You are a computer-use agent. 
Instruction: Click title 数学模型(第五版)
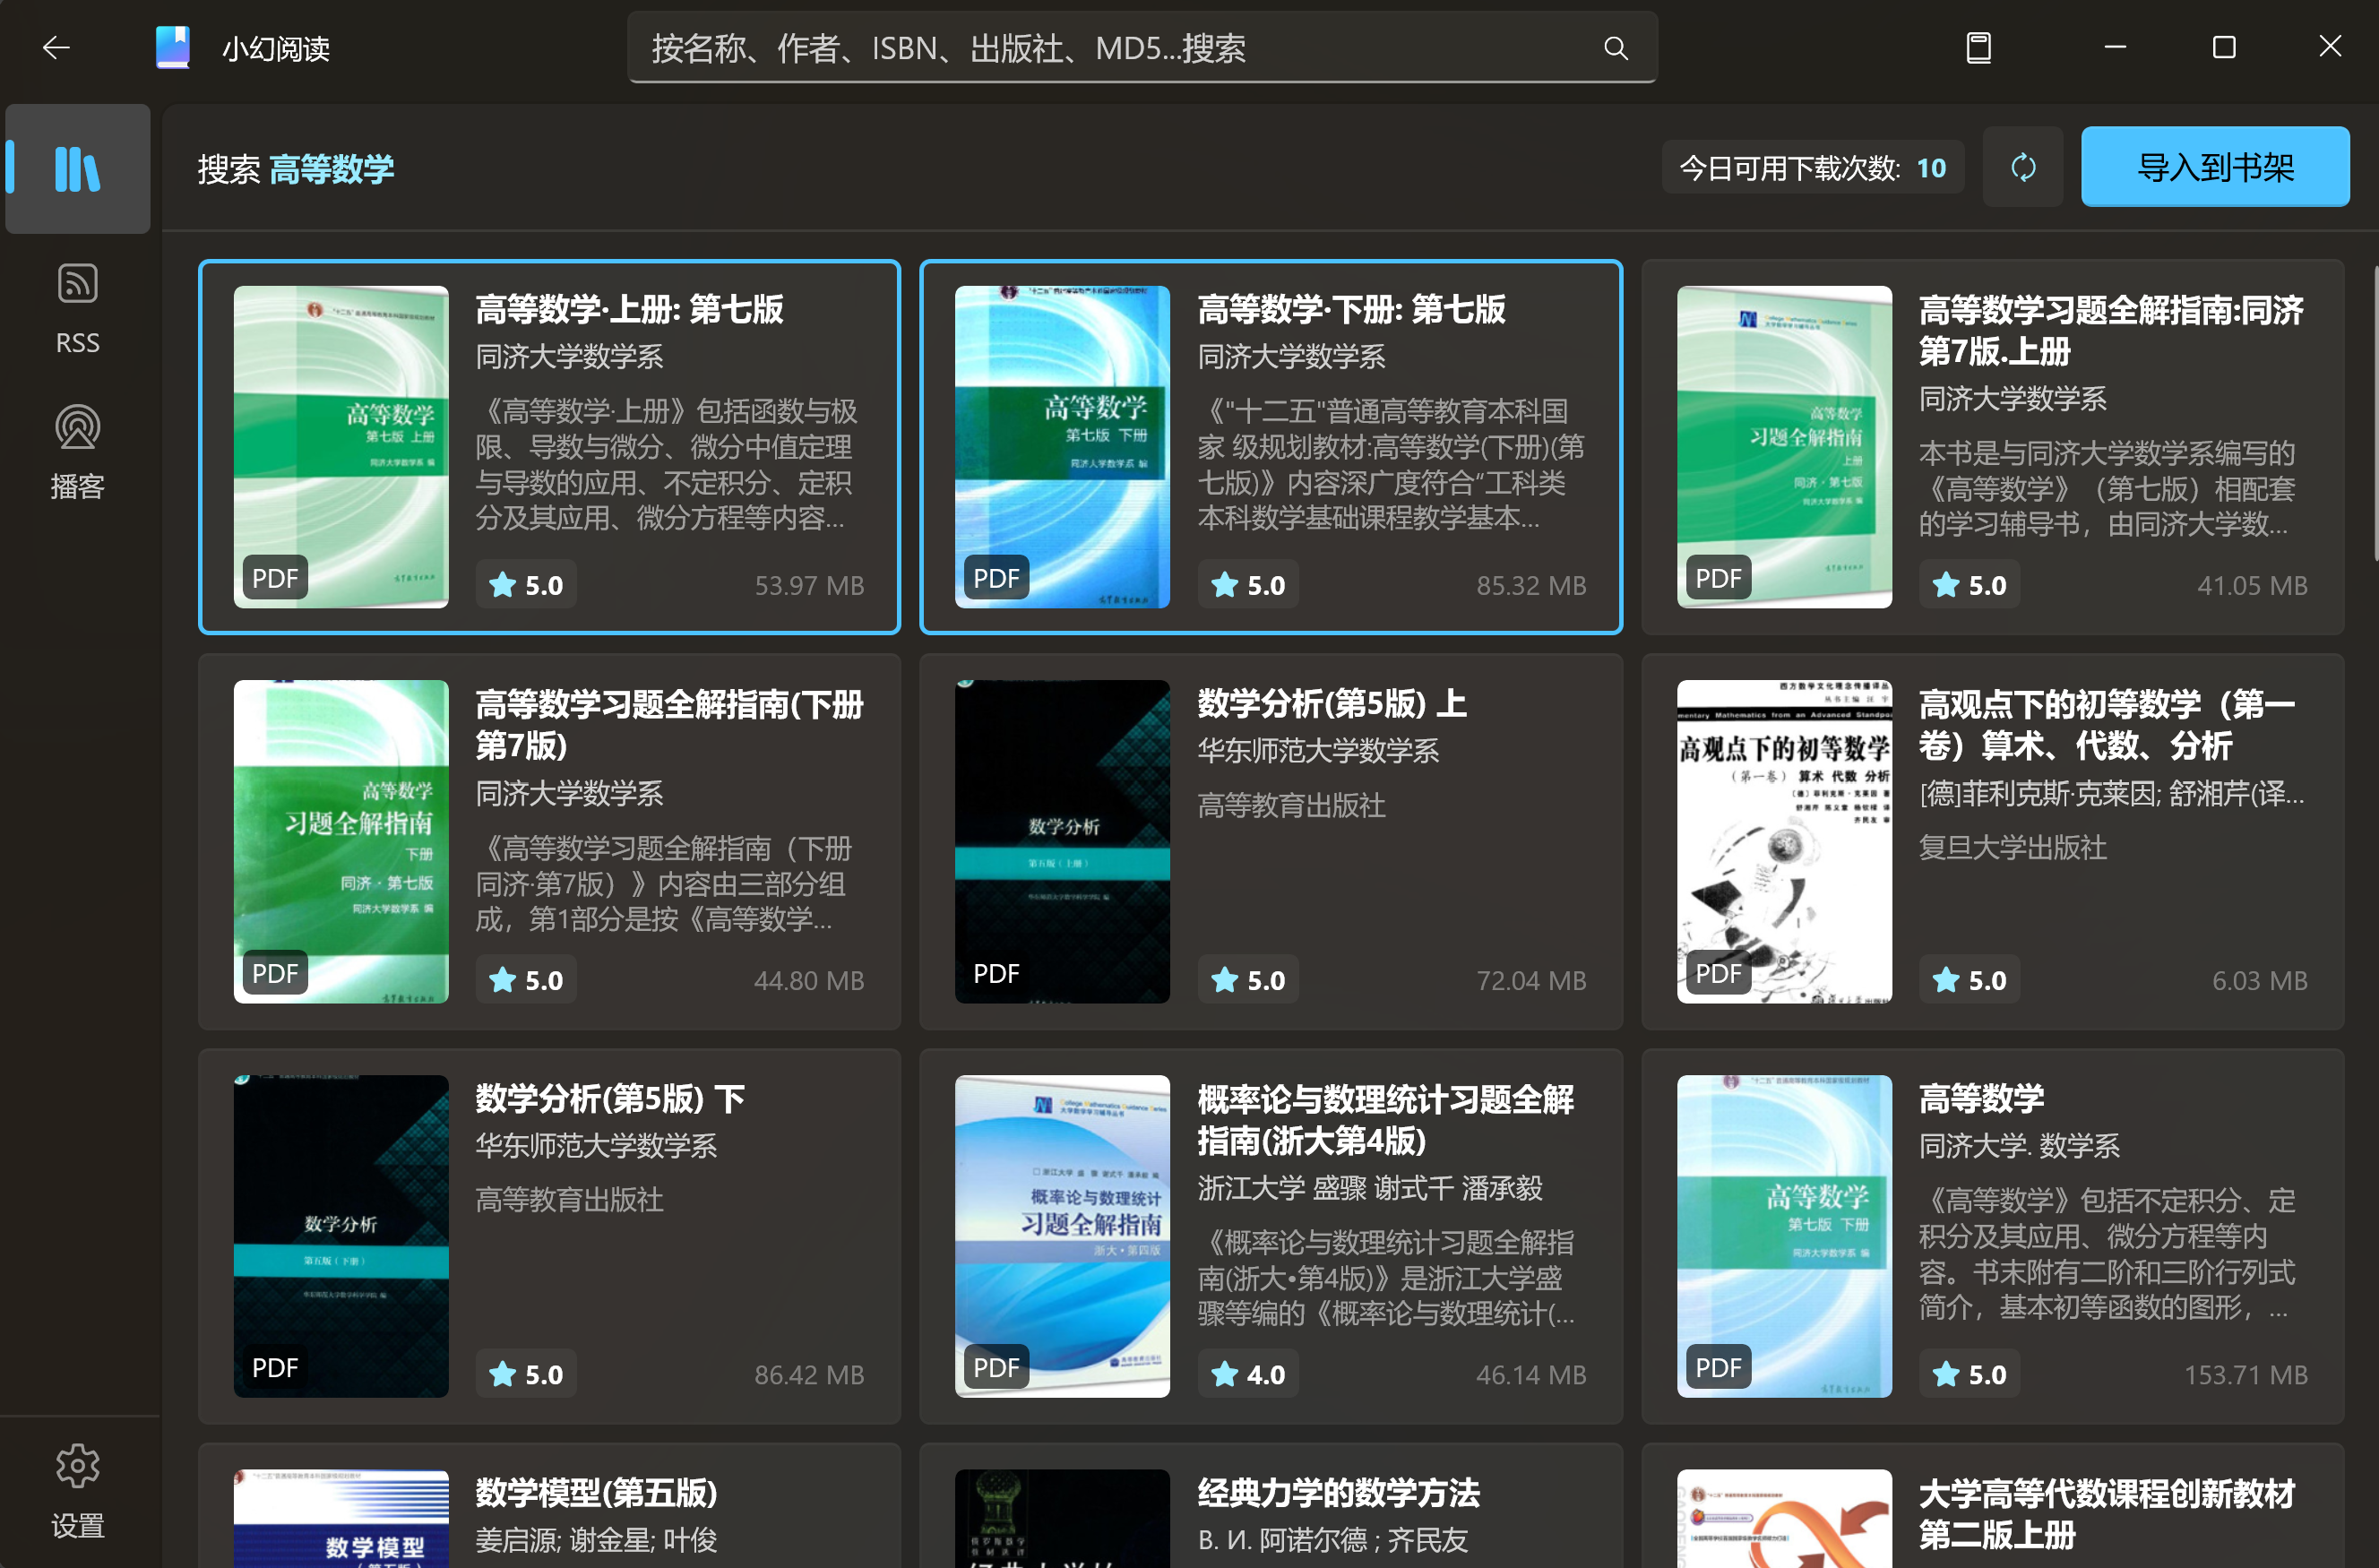[x=597, y=1493]
